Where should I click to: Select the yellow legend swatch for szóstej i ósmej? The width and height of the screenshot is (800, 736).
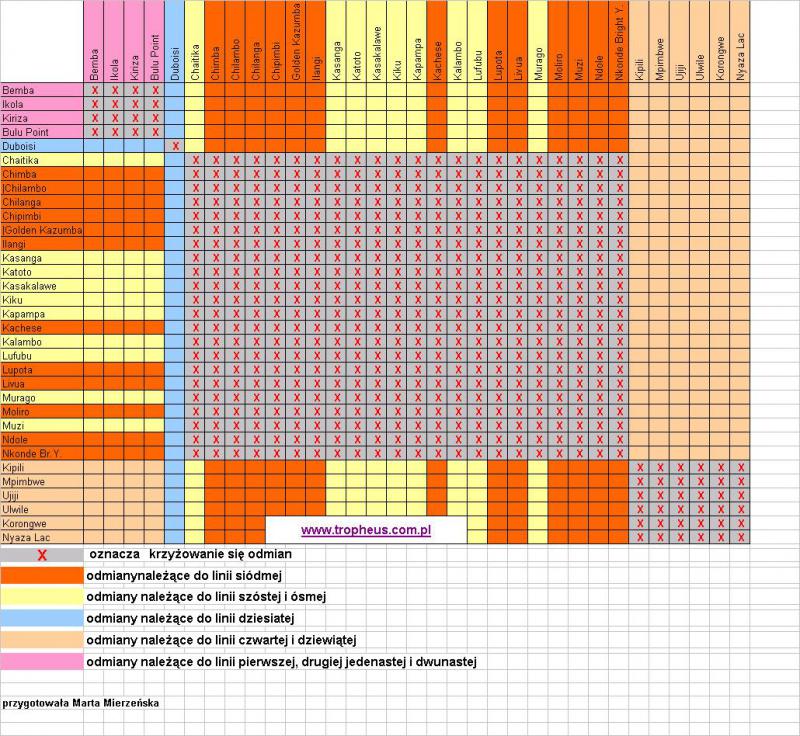(x=41, y=597)
